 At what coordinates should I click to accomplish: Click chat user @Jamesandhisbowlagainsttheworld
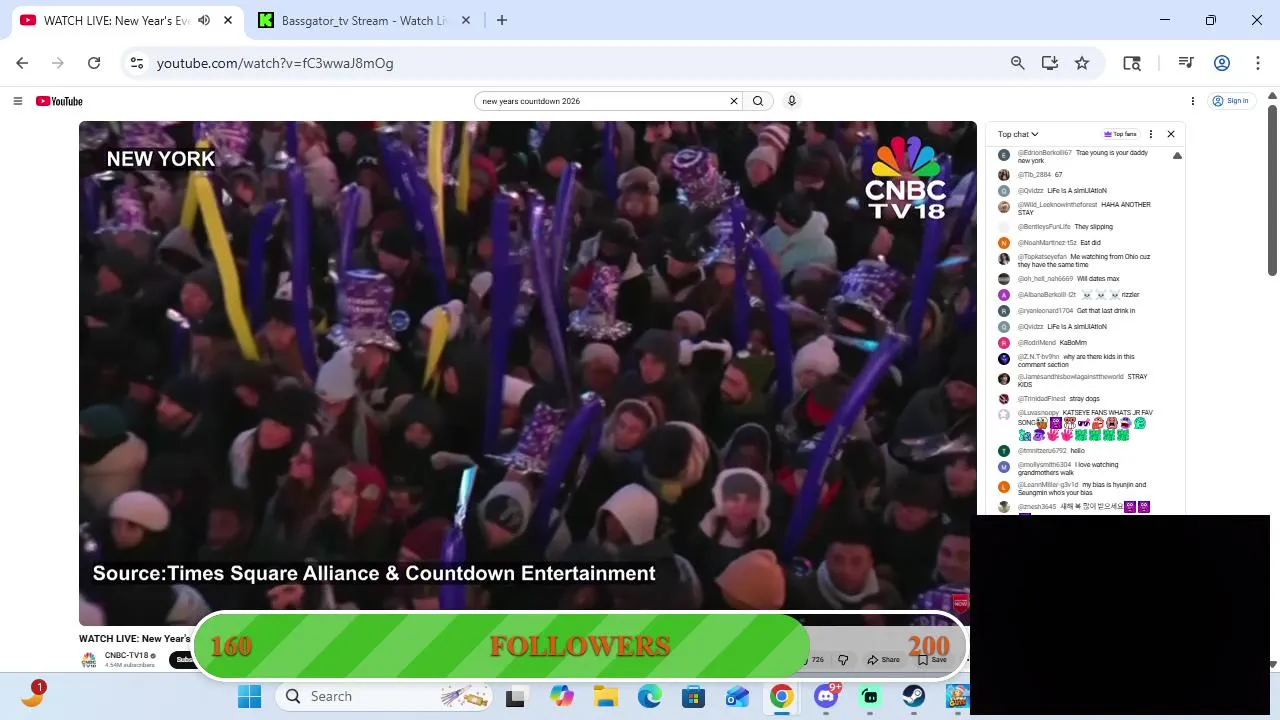point(1071,377)
